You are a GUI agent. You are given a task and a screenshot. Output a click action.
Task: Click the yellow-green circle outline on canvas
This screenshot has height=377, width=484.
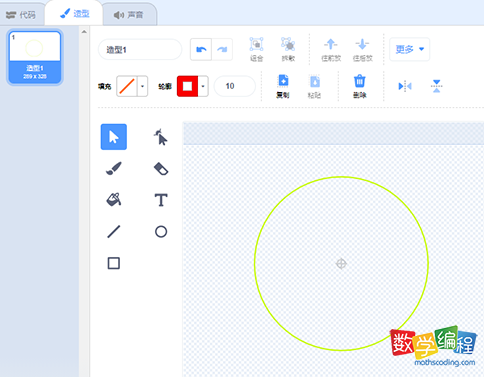click(341, 177)
